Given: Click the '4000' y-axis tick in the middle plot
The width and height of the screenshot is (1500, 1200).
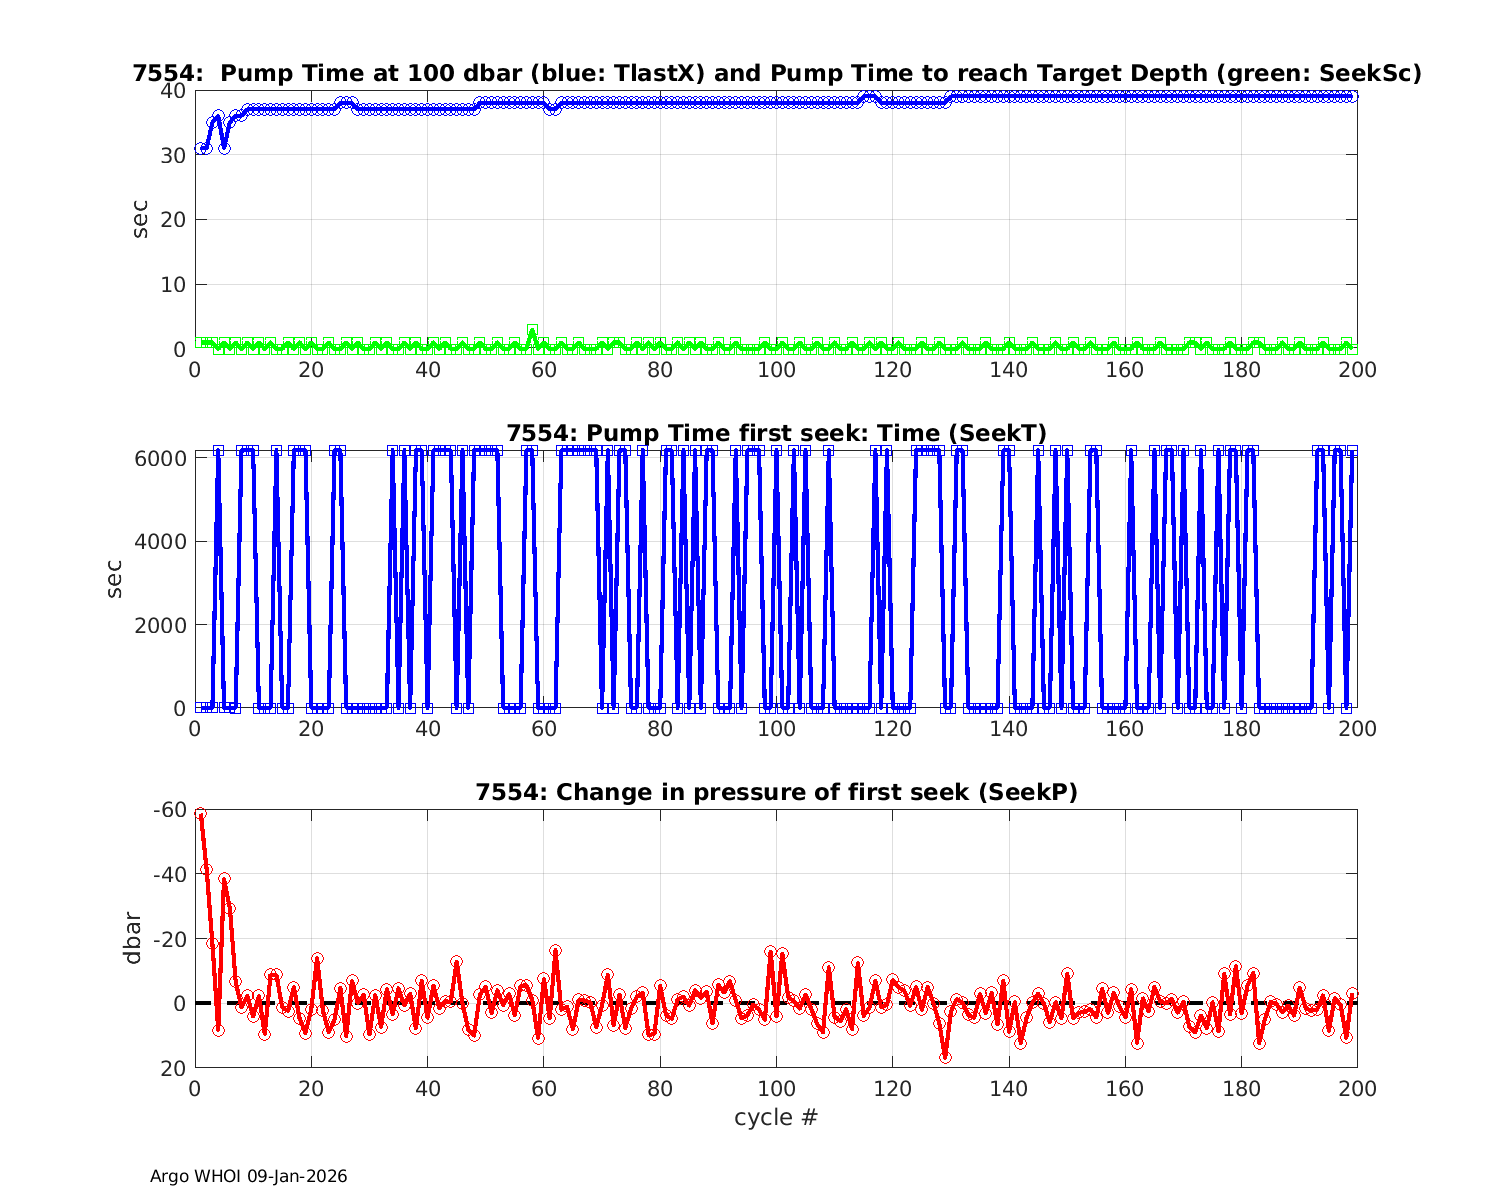Looking at the screenshot, I should point(164,542).
